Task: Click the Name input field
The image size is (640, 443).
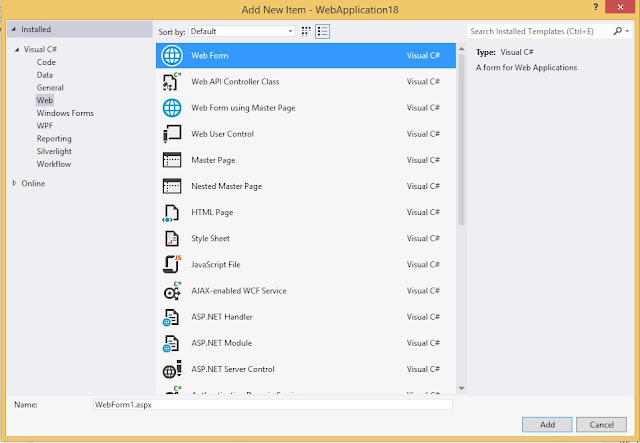Action: 273,405
